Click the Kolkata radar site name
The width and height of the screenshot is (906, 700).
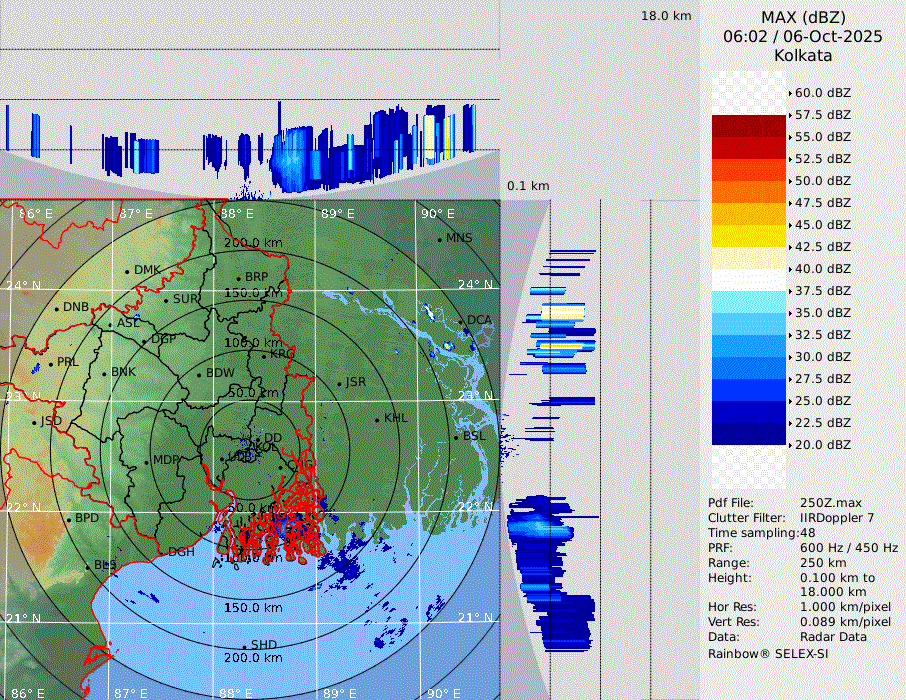(x=803, y=55)
